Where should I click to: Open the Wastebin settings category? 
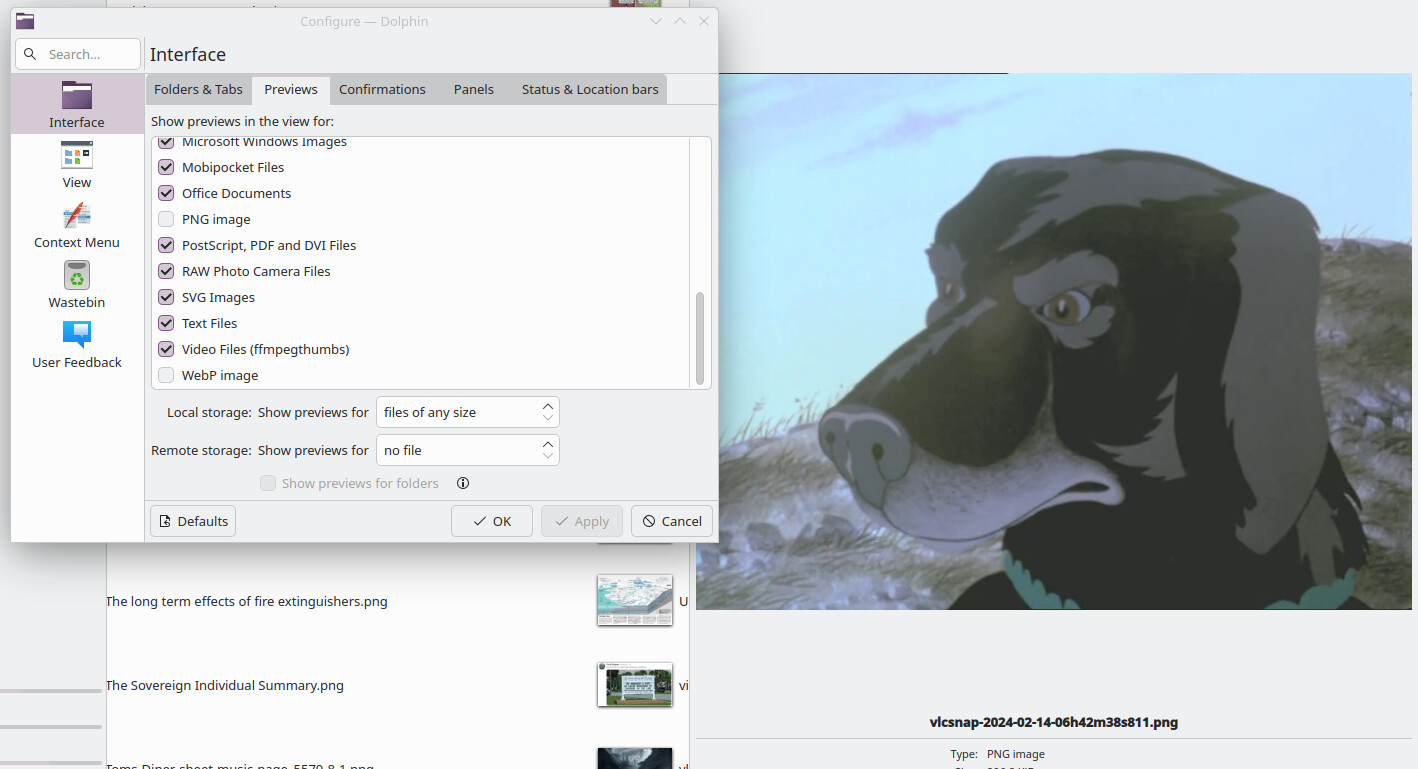pos(77,284)
